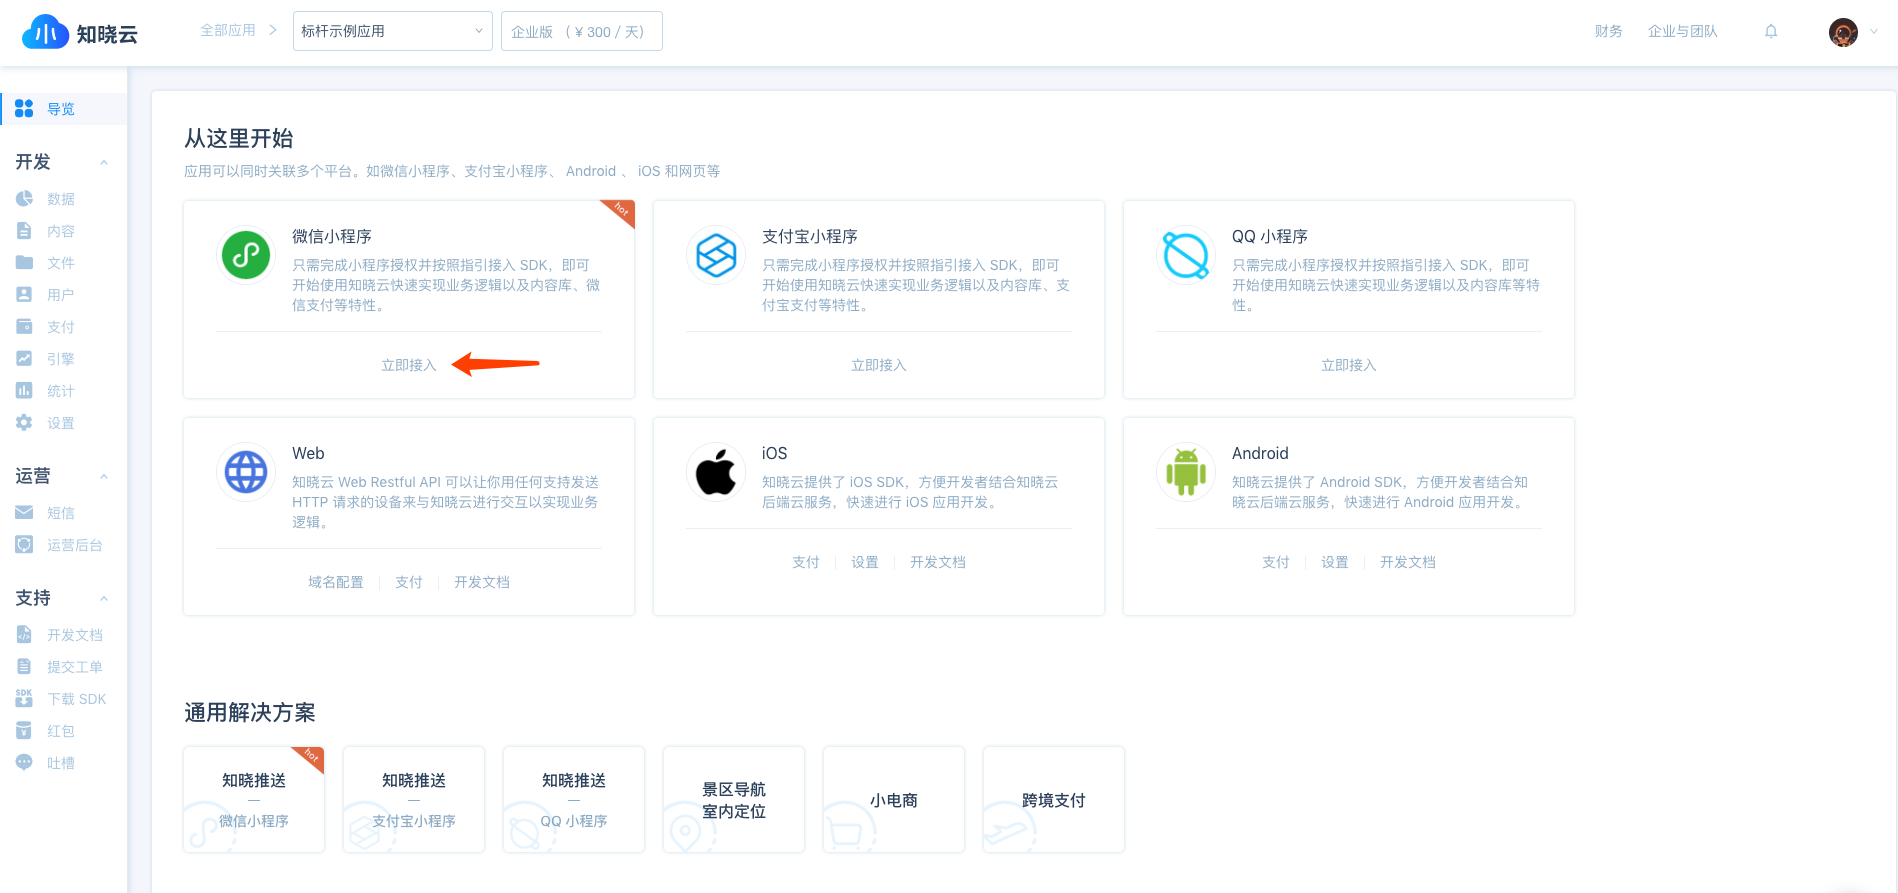Image resolution: width=1898 pixels, height=893 pixels.
Task: Click the user avatar in the header
Action: (1843, 32)
